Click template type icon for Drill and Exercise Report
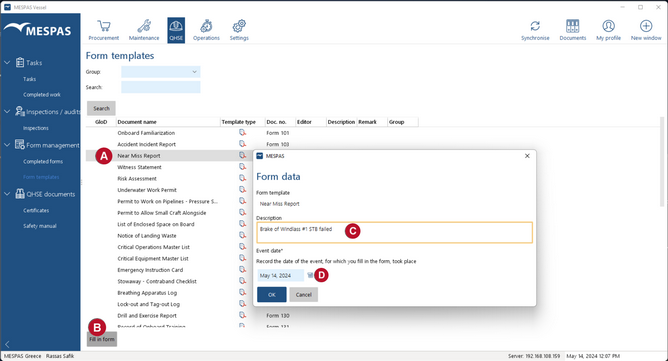The height and width of the screenshot is (361, 668). coord(242,315)
